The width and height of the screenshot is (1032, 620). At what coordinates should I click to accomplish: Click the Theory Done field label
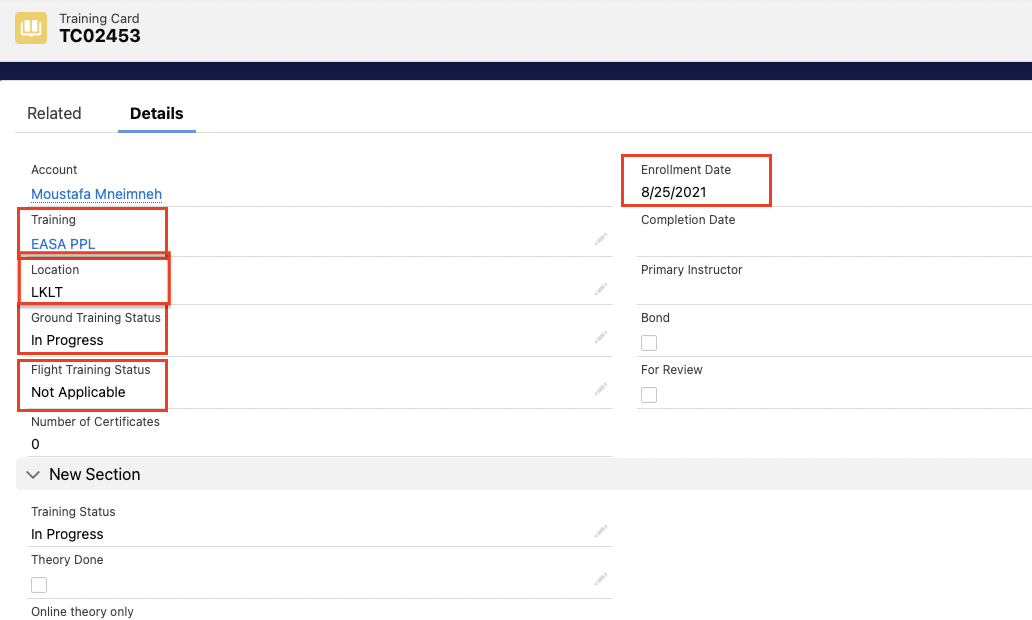[x=67, y=560]
